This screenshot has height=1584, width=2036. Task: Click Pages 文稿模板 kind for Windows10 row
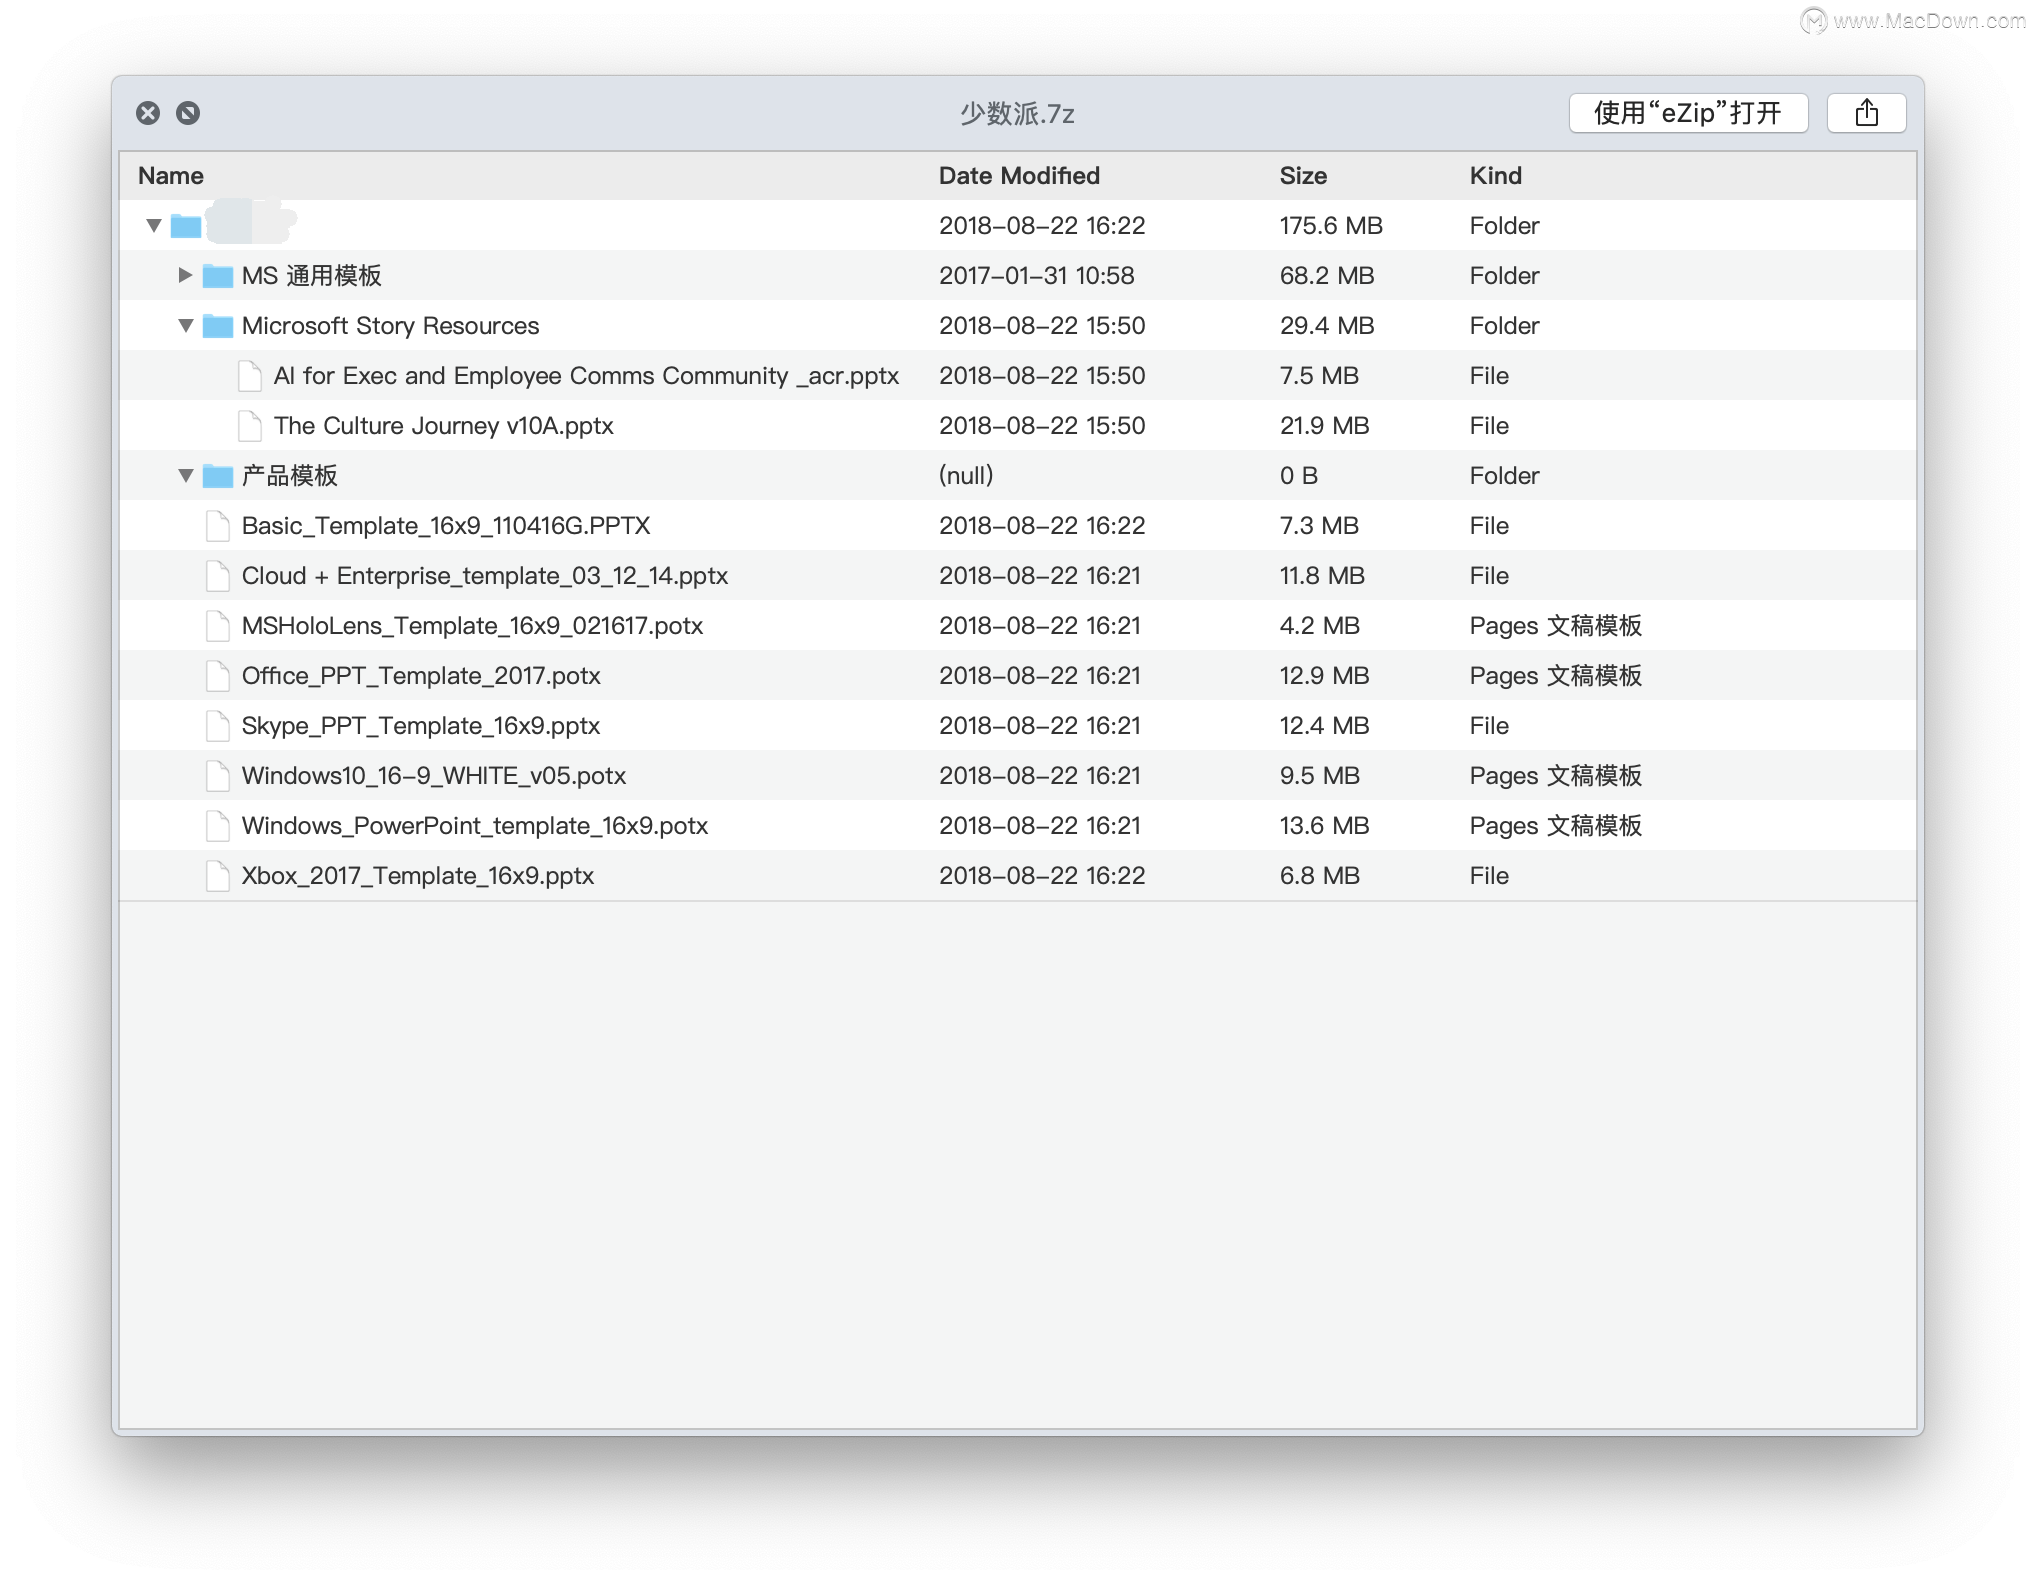[x=1555, y=776]
